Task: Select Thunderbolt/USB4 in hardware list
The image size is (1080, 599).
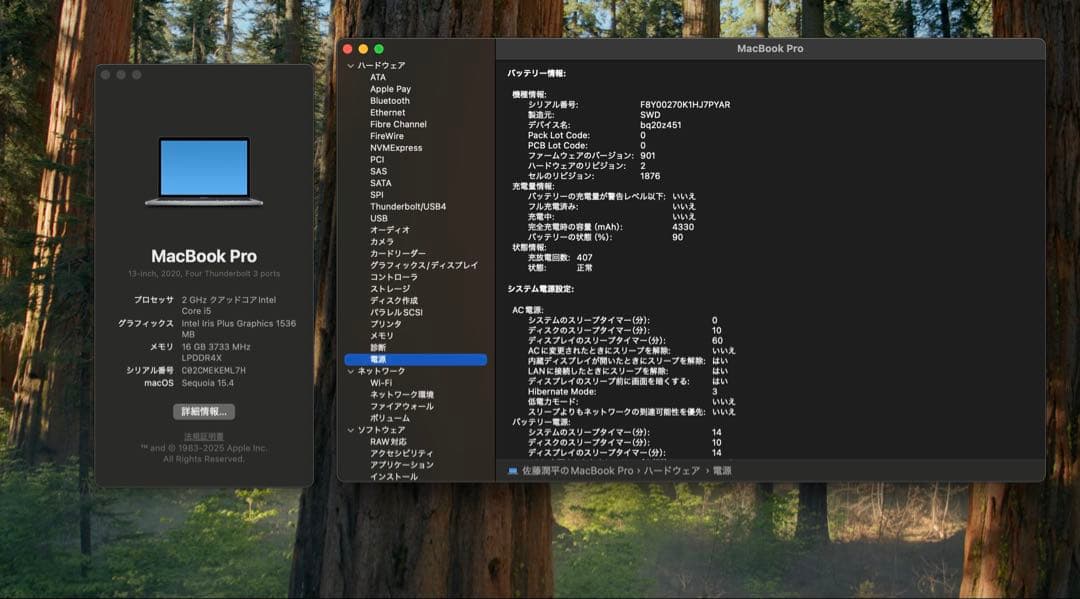Action: (408, 207)
